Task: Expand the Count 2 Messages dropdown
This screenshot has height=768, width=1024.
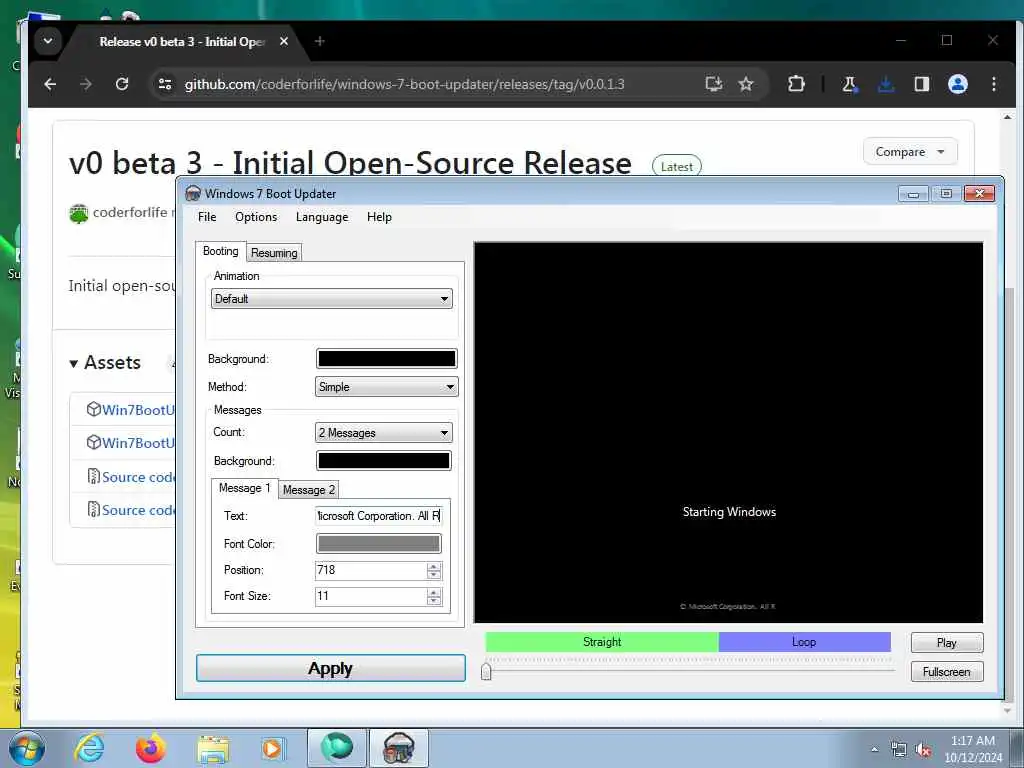Action: [384, 432]
